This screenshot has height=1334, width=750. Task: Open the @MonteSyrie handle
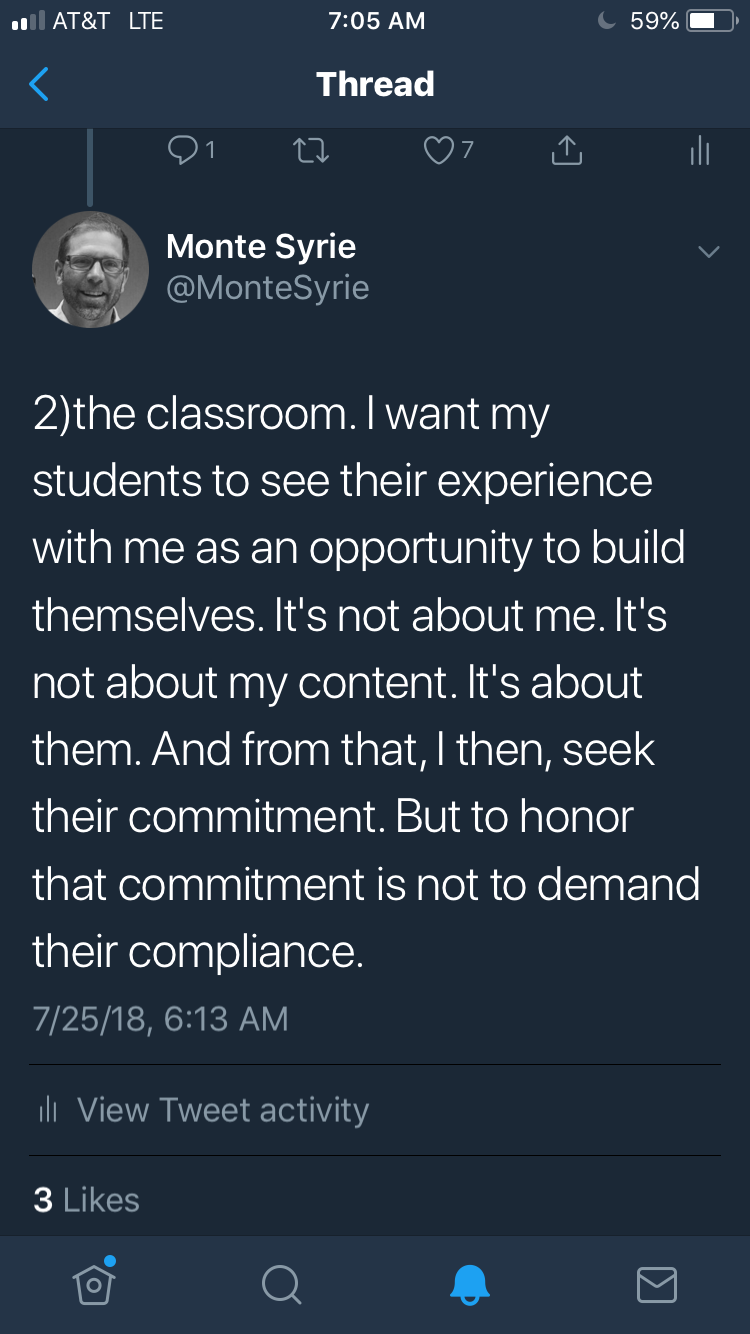(x=267, y=288)
